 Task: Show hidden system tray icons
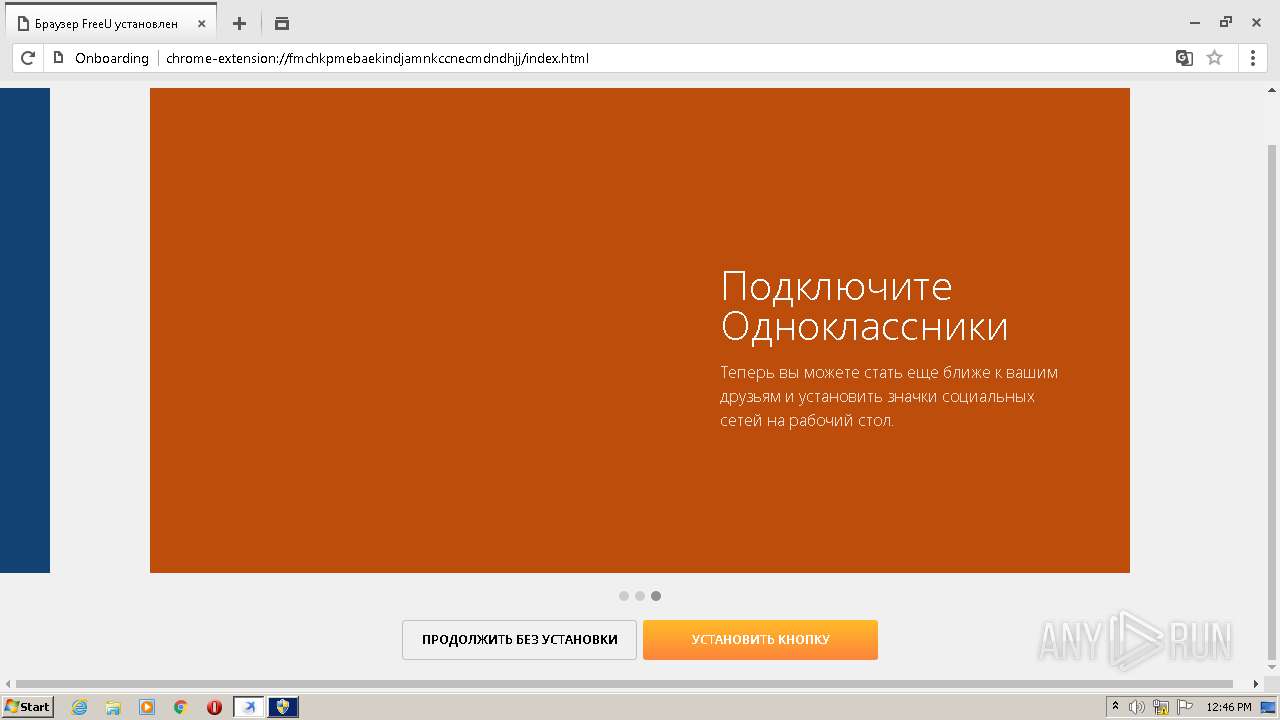1115,707
